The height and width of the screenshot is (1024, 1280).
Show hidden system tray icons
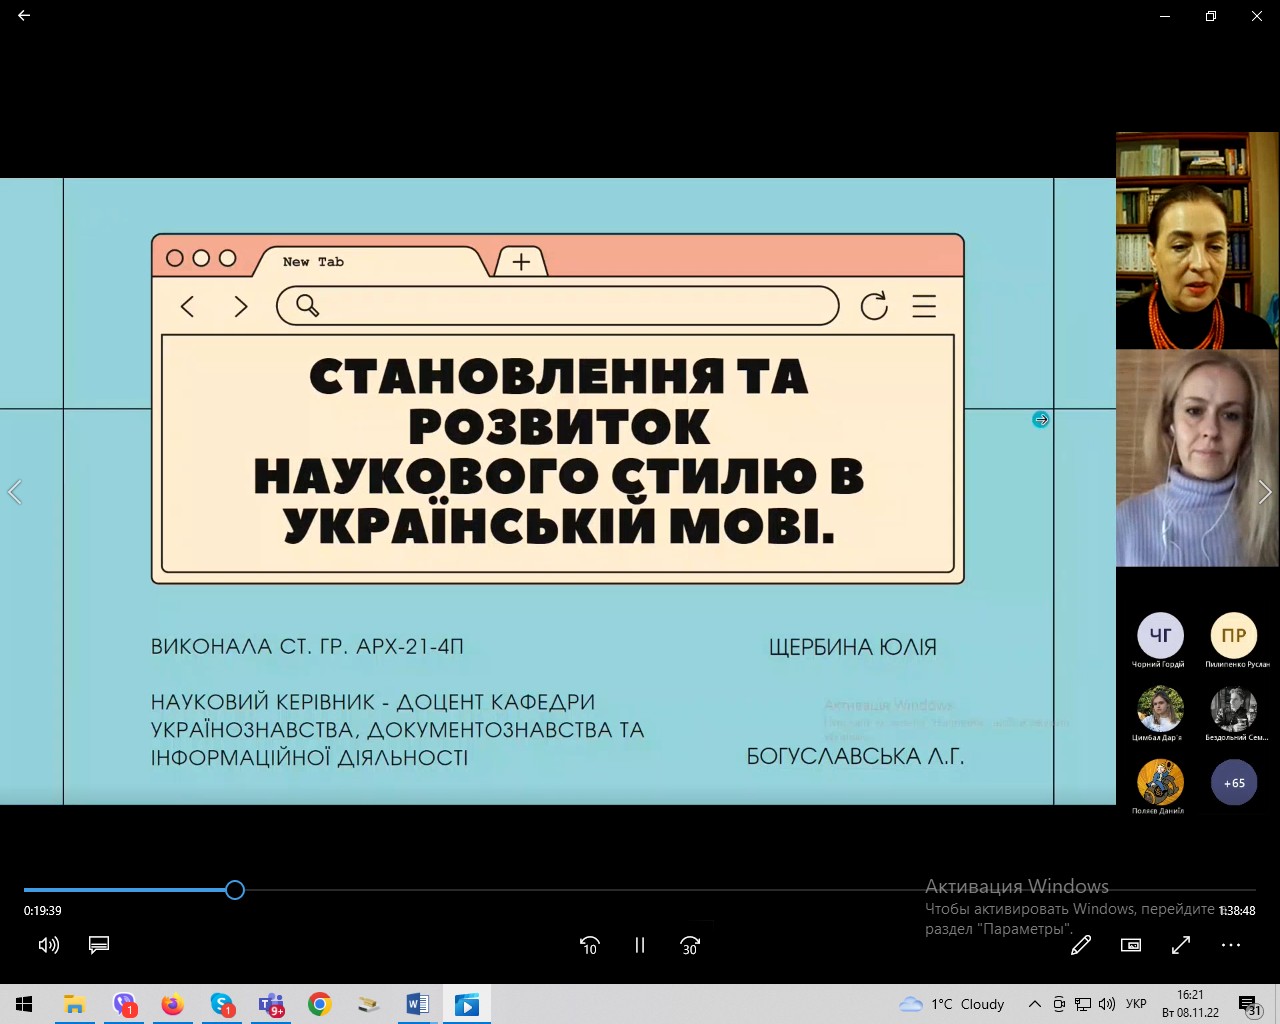[1035, 1004]
